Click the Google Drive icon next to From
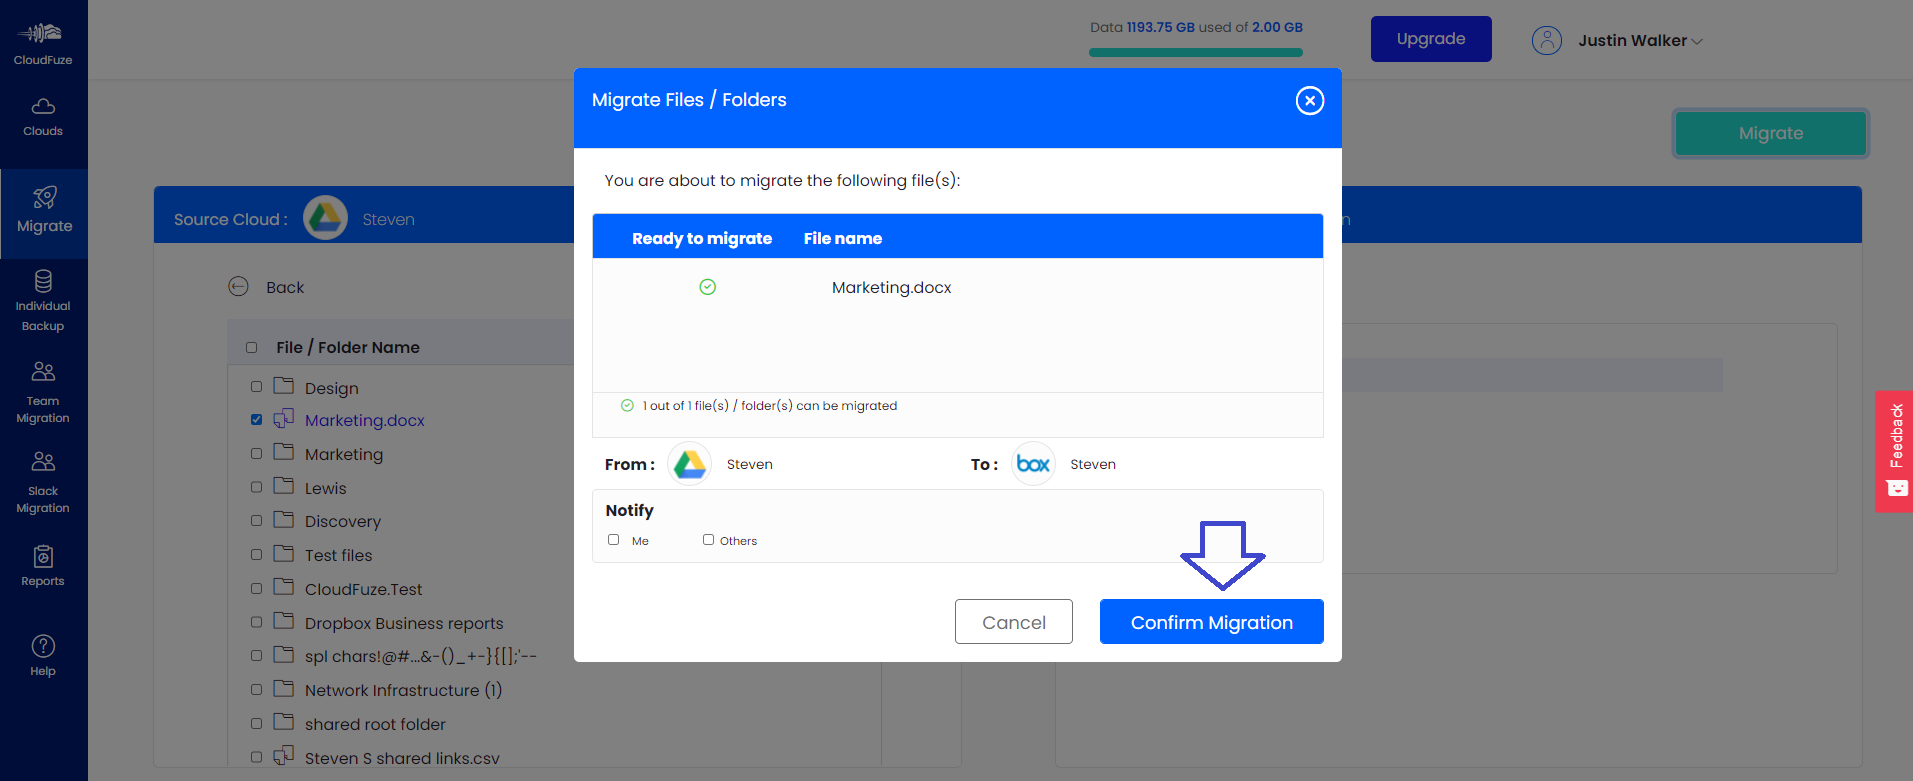 pyautogui.click(x=689, y=464)
